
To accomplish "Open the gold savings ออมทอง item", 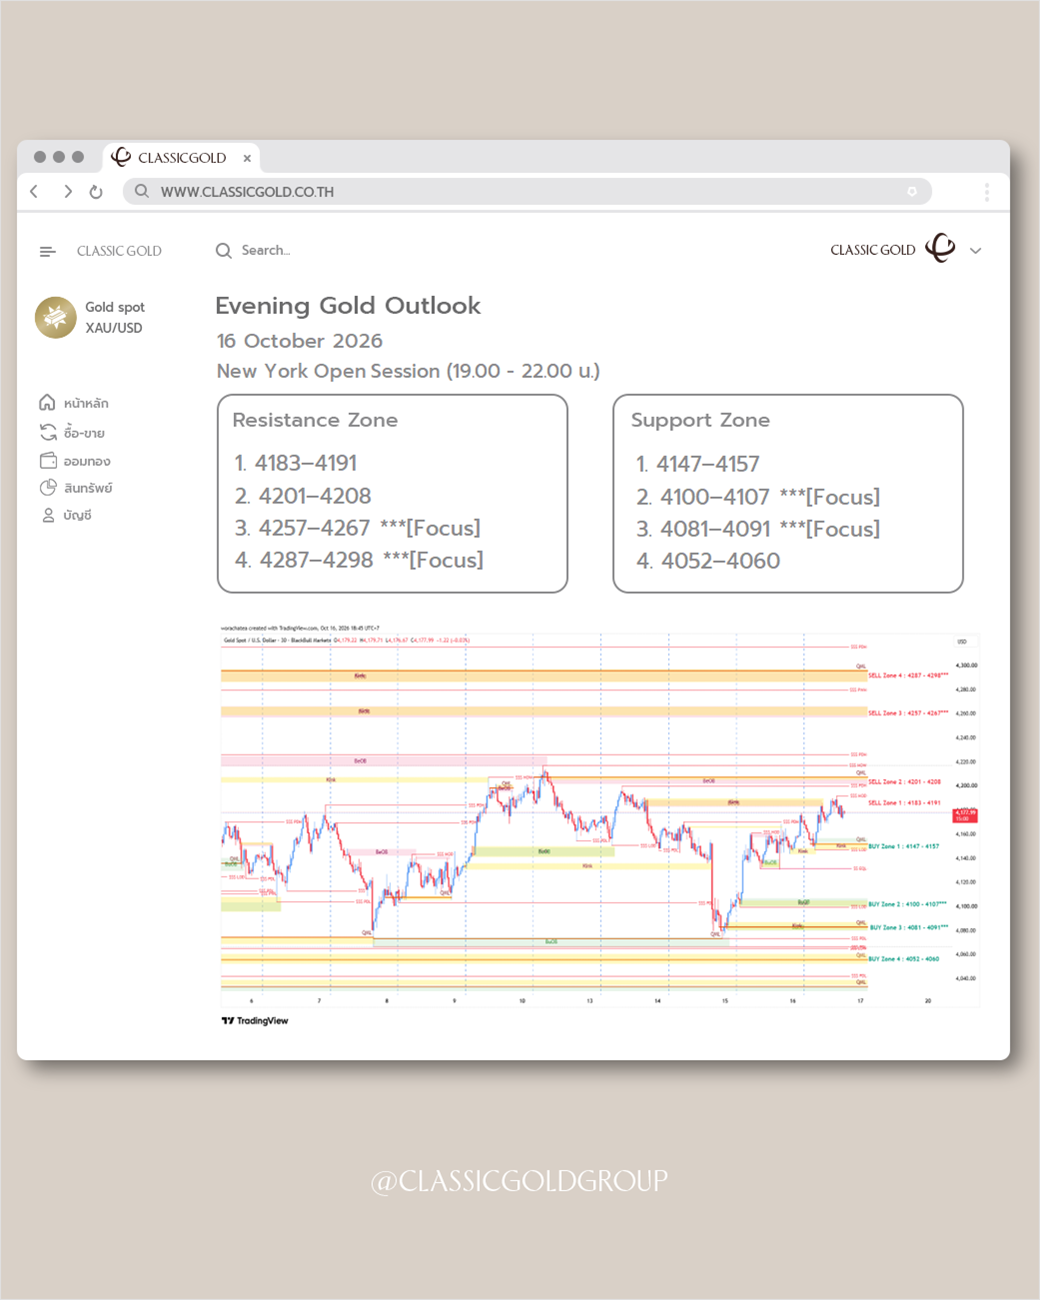I will click(74, 461).
